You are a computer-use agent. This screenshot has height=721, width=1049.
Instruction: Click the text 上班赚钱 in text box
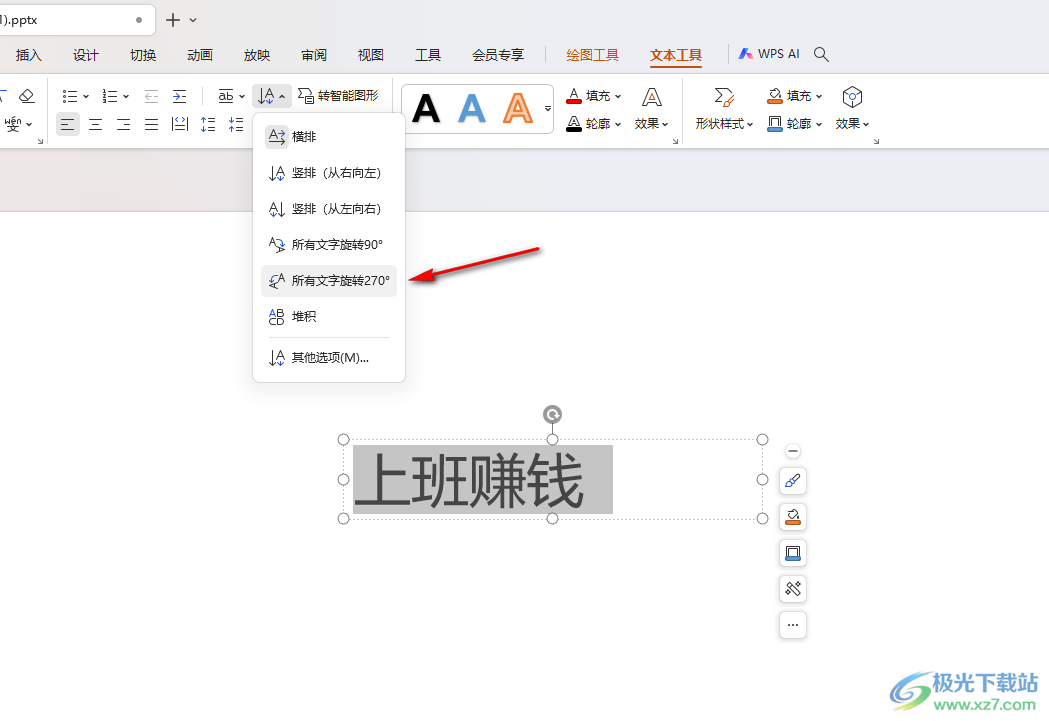coord(469,480)
